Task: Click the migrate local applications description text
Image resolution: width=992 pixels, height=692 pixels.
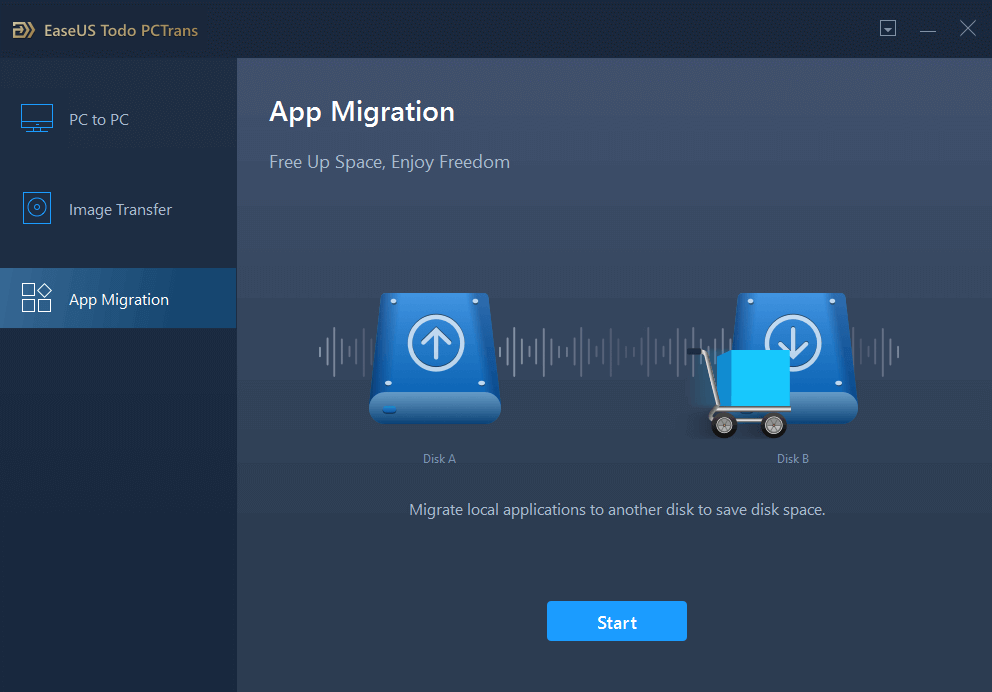Action: [x=617, y=510]
